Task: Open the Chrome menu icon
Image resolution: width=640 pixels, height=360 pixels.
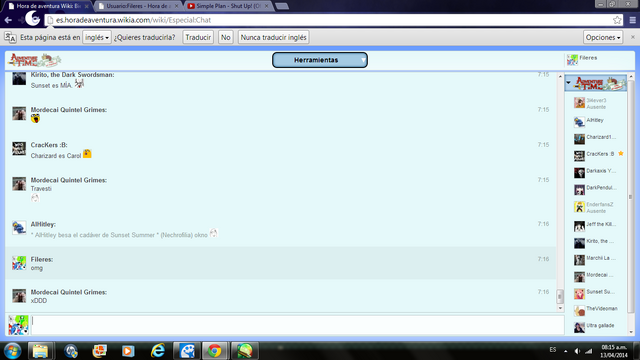Action: click(632, 20)
